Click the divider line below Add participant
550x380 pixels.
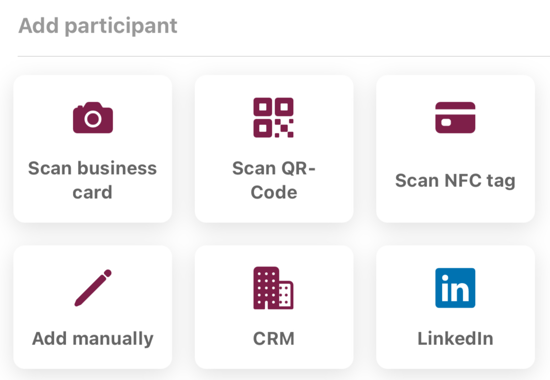284,56
